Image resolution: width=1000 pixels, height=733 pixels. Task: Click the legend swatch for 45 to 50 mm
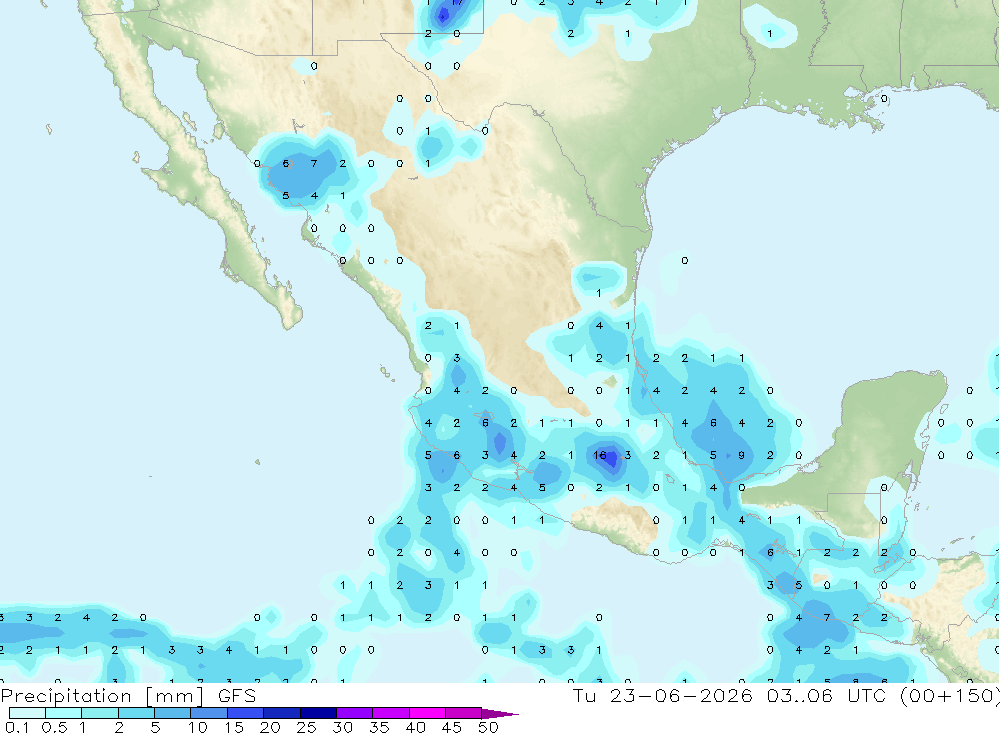click(x=464, y=713)
